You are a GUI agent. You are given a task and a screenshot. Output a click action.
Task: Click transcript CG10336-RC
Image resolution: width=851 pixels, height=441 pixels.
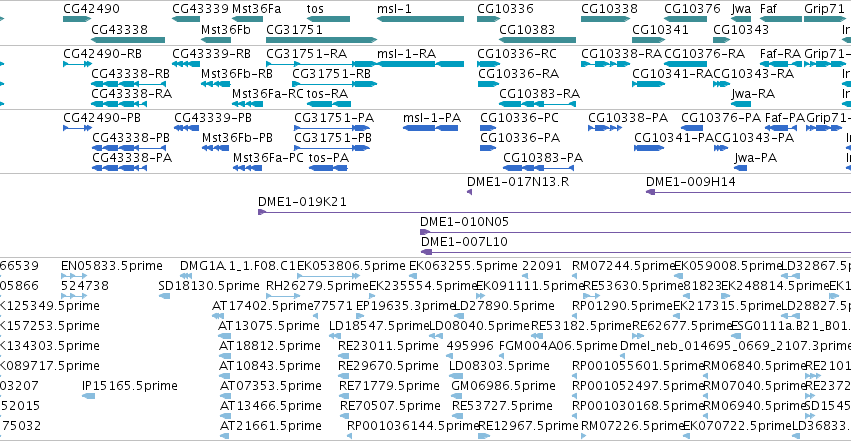click(x=517, y=54)
